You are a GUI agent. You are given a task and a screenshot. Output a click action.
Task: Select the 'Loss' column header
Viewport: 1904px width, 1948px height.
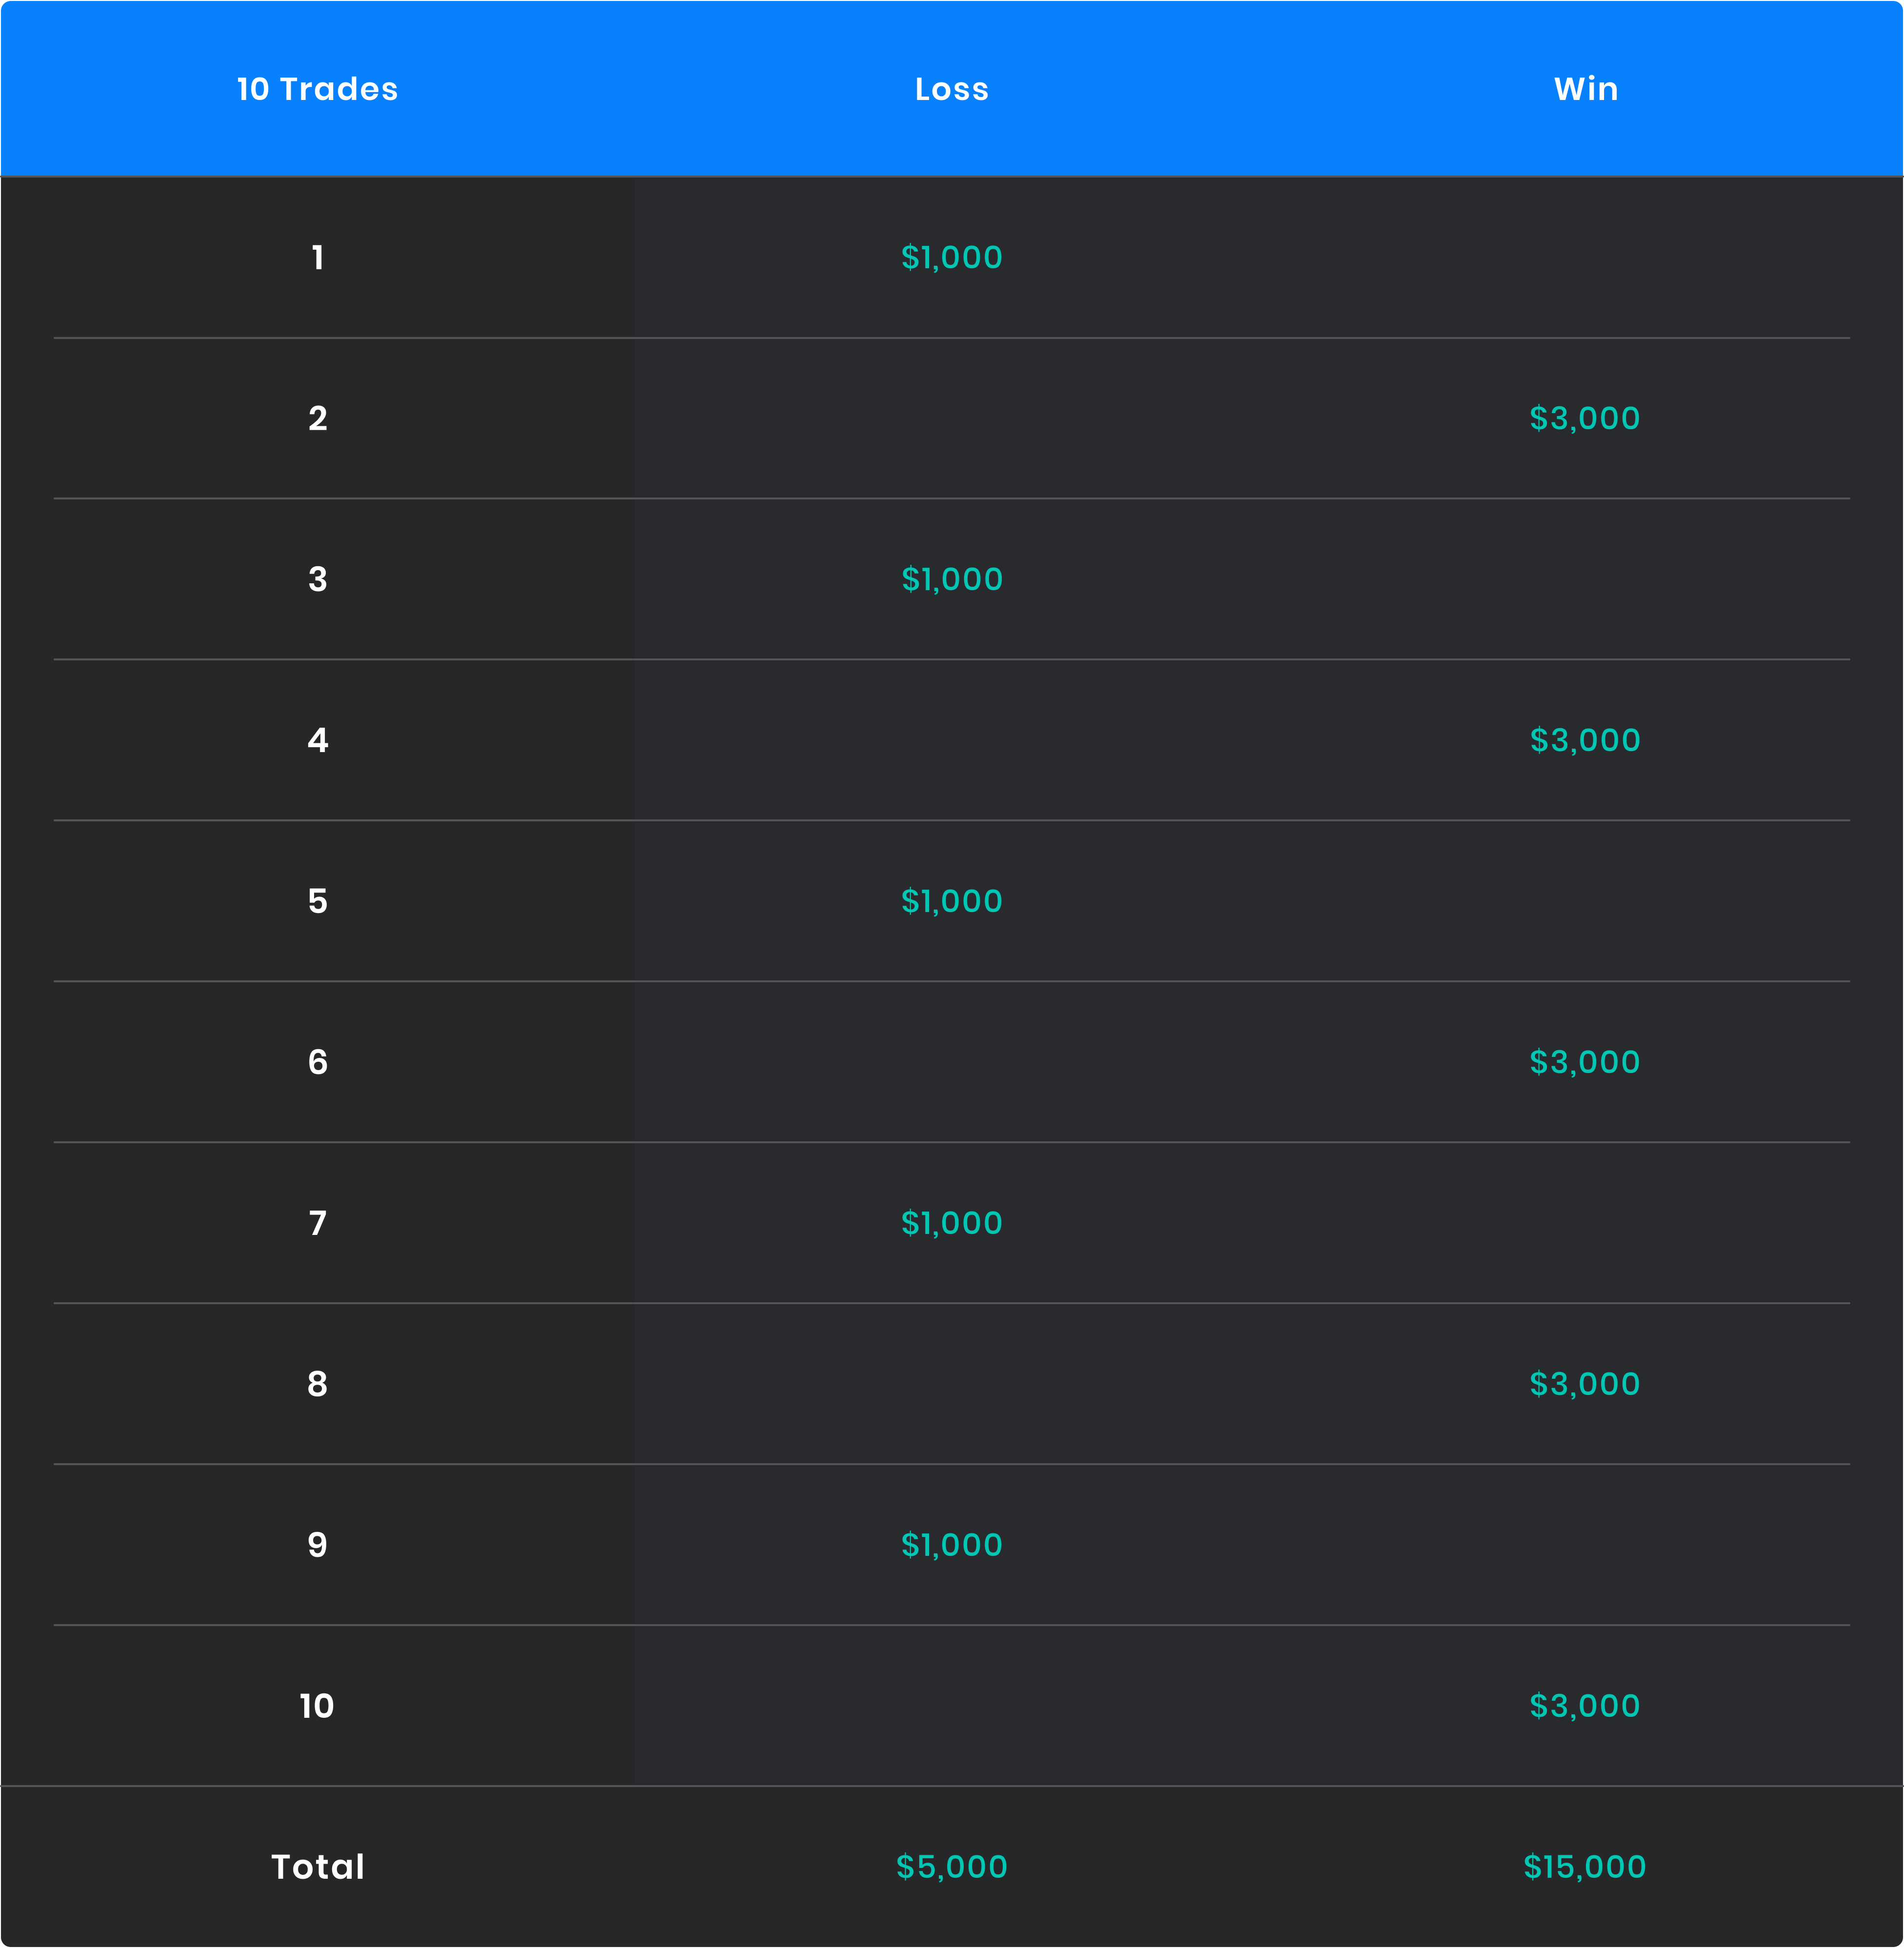(x=951, y=89)
